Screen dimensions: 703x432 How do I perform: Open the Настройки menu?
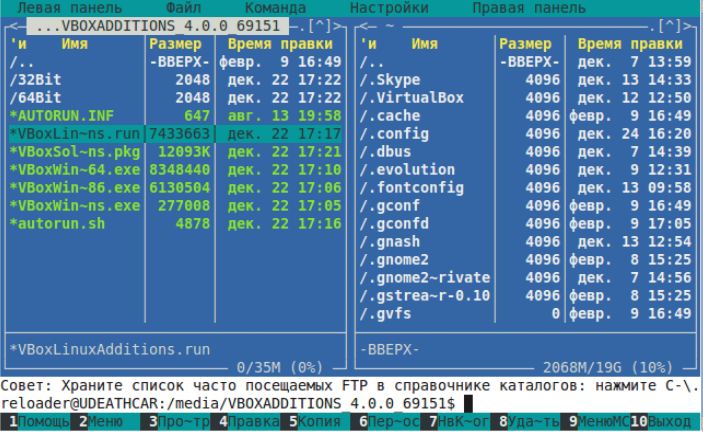pos(389,8)
